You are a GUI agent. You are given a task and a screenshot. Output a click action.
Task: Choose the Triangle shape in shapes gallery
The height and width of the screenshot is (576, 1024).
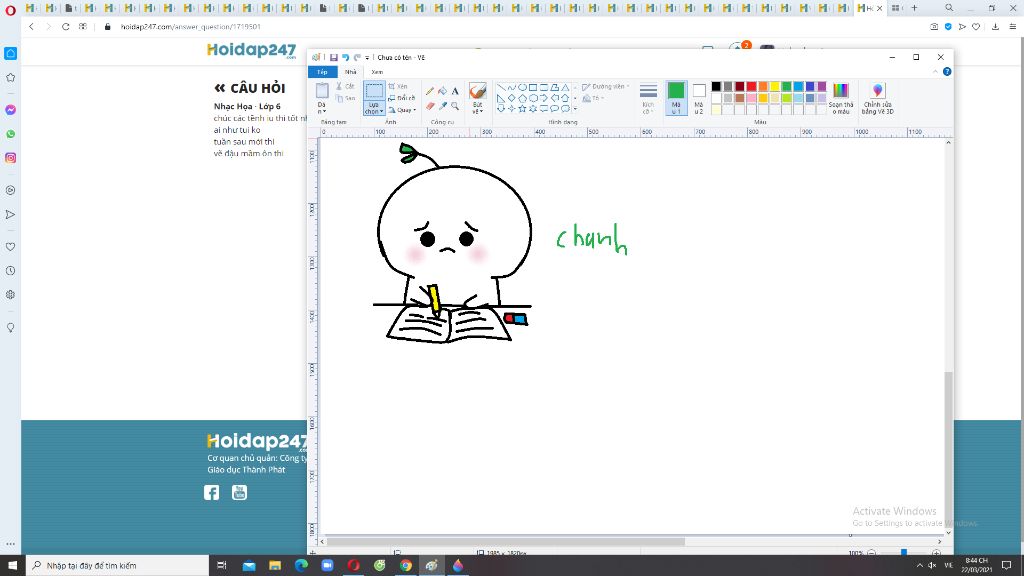tap(566, 87)
